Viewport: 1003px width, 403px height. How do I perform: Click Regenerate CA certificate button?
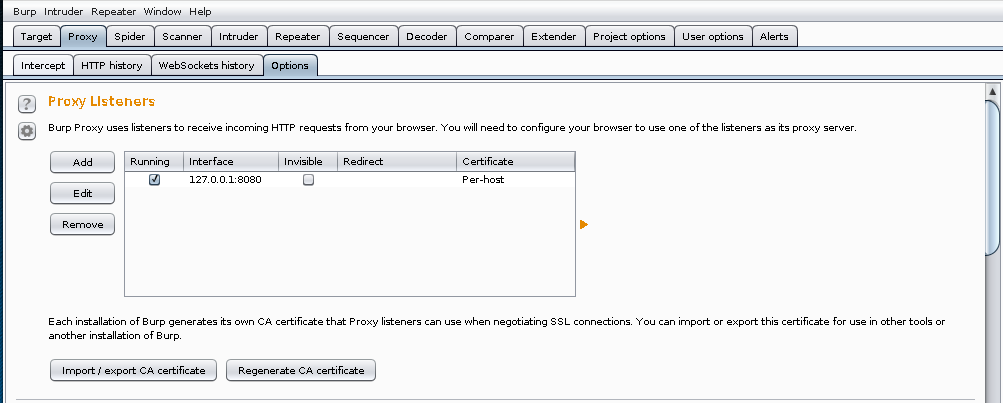301,370
